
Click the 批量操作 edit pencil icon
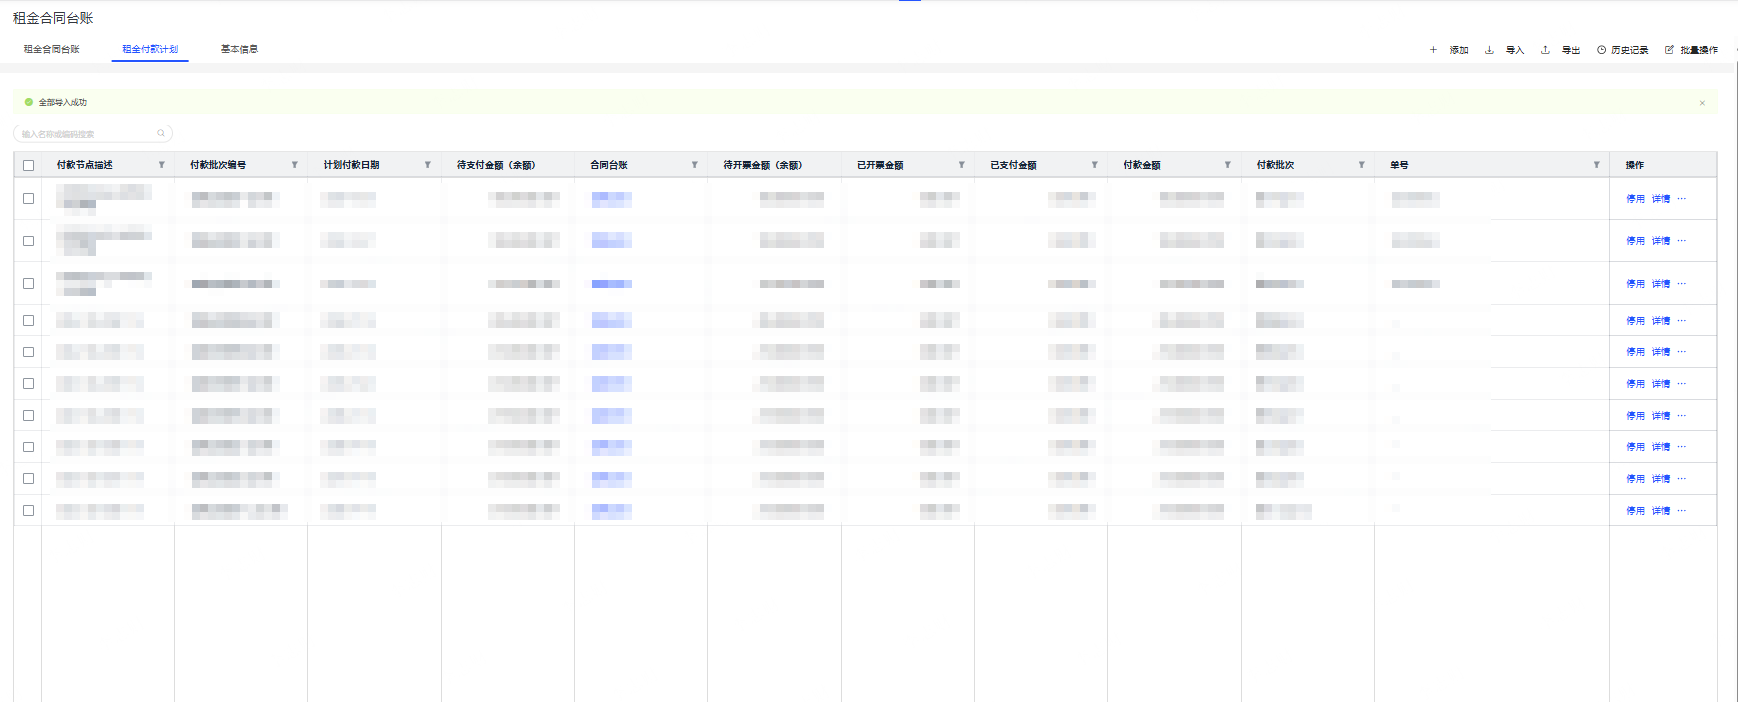[x=1669, y=50]
